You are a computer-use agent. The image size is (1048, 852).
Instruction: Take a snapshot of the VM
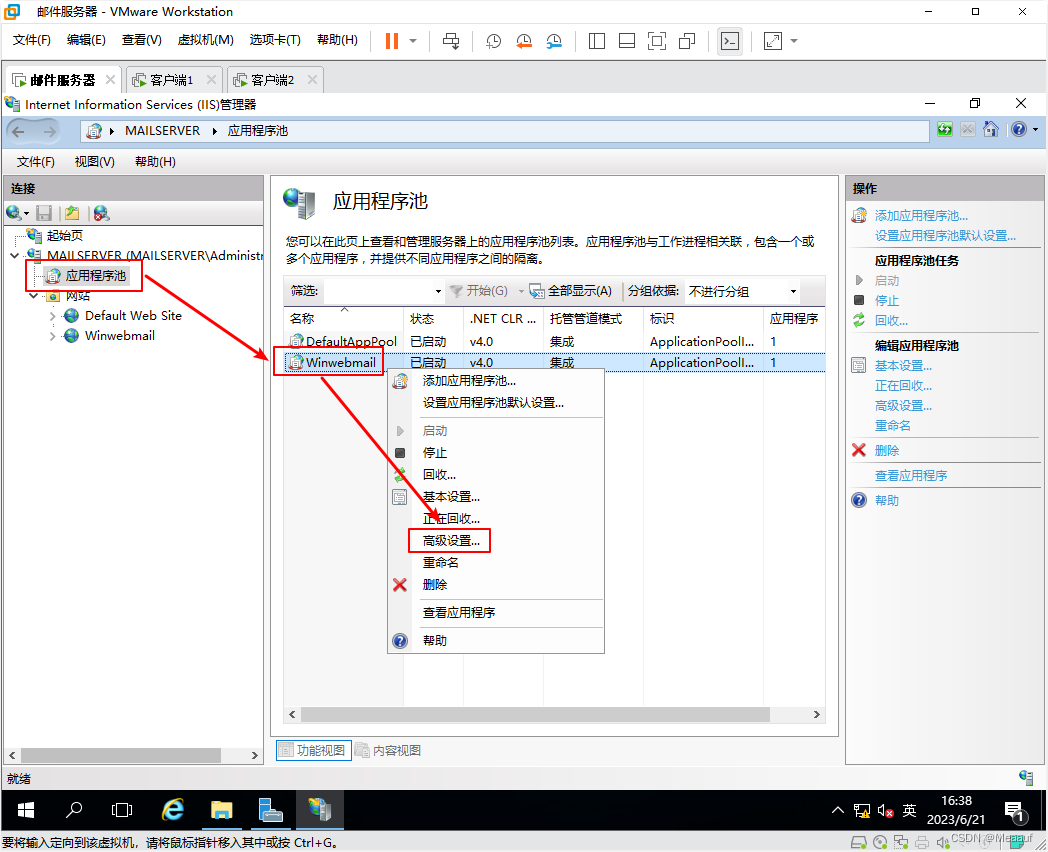[x=493, y=41]
